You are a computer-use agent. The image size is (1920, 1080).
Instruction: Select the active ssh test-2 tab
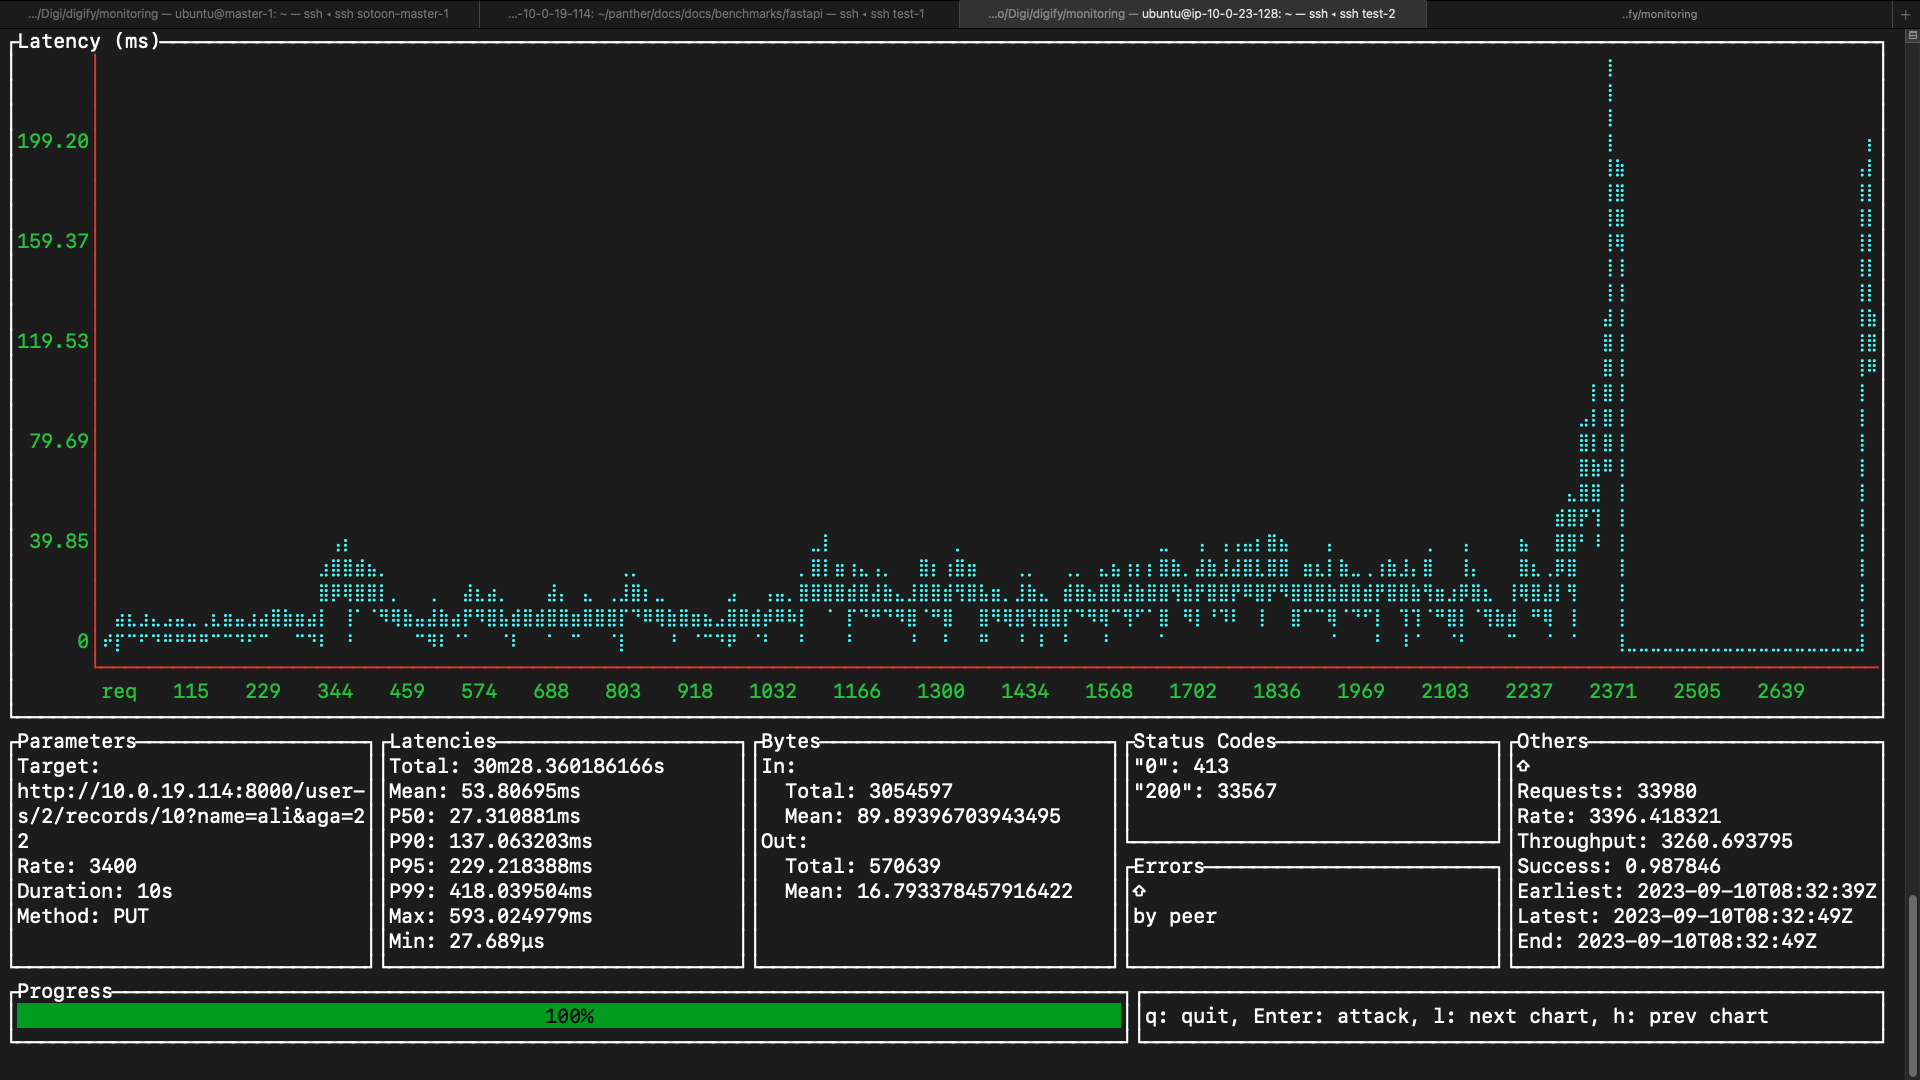click(1192, 14)
